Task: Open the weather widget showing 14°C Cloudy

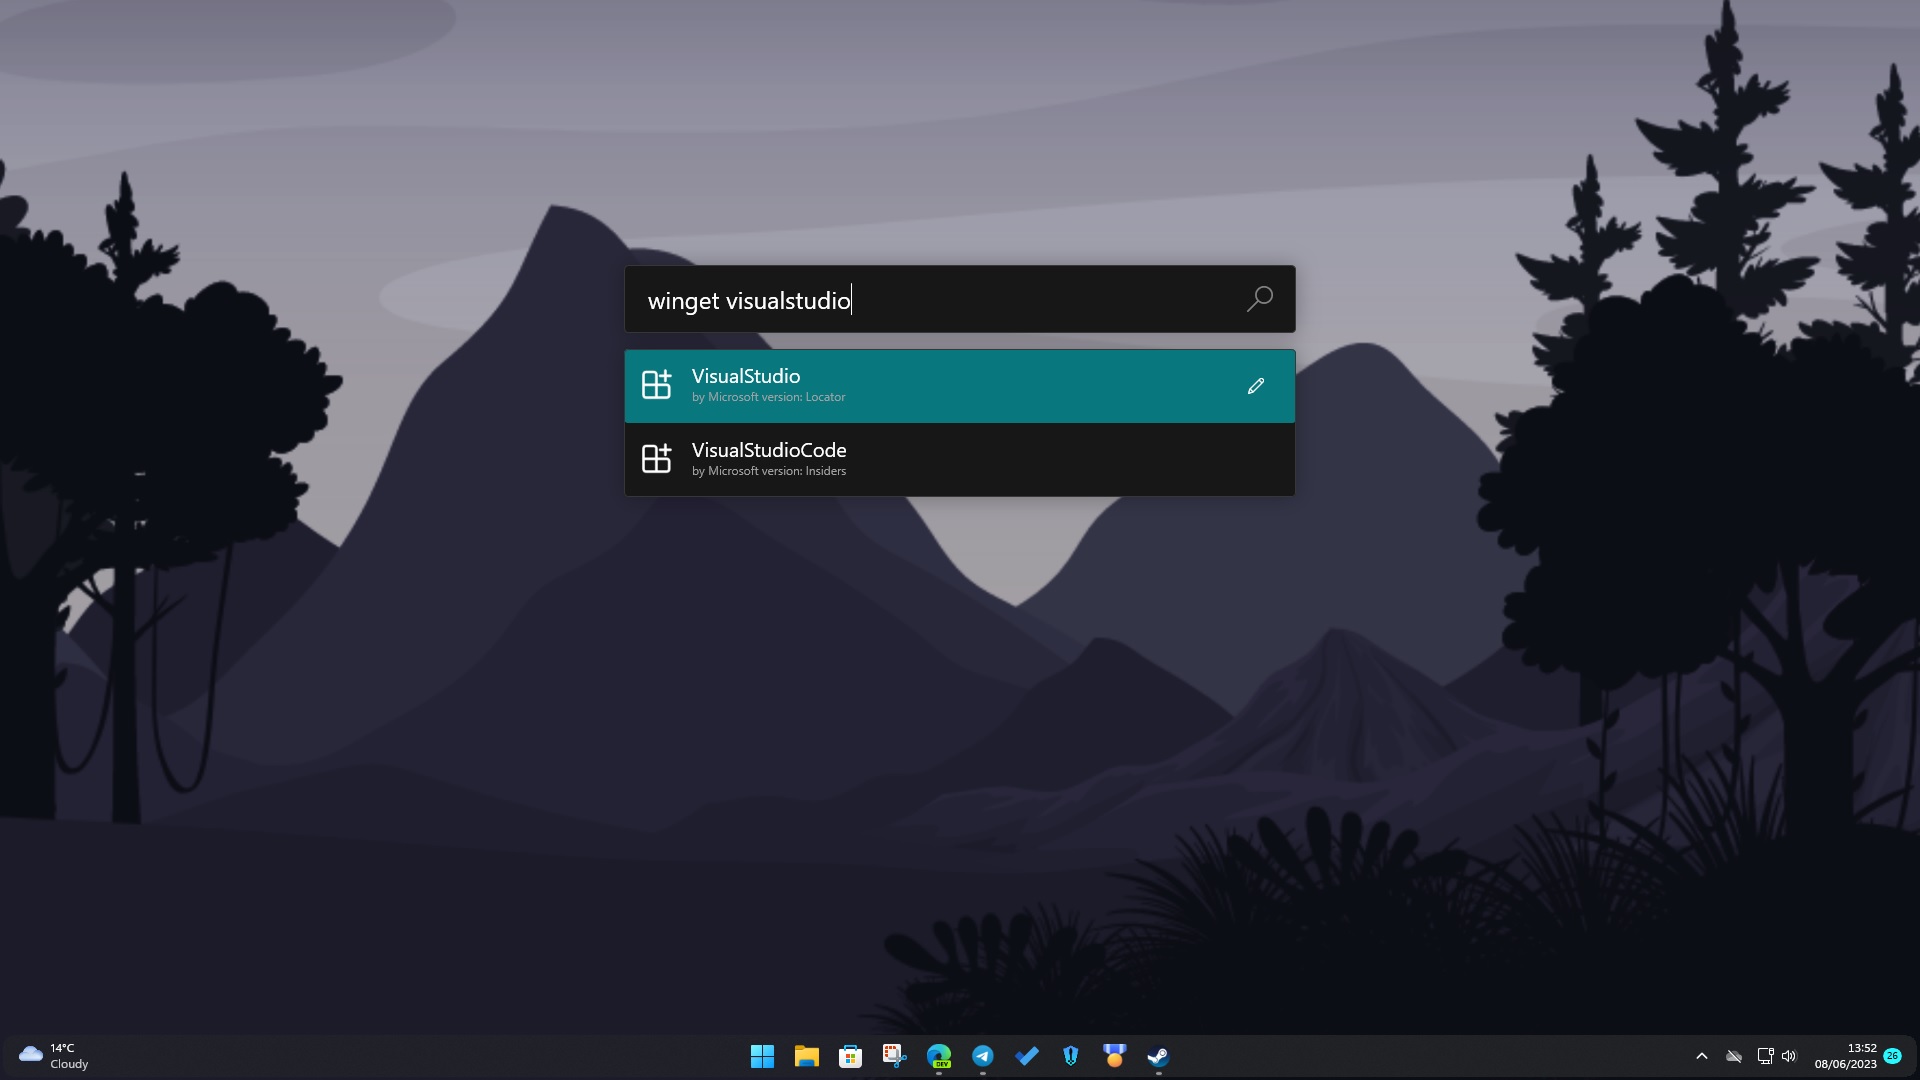Action: point(54,1056)
